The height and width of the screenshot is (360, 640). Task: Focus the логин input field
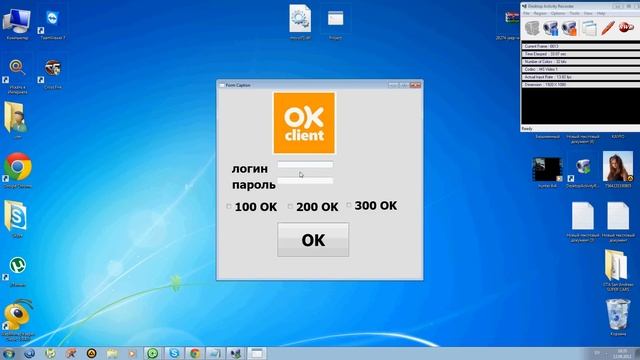[305, 164]
